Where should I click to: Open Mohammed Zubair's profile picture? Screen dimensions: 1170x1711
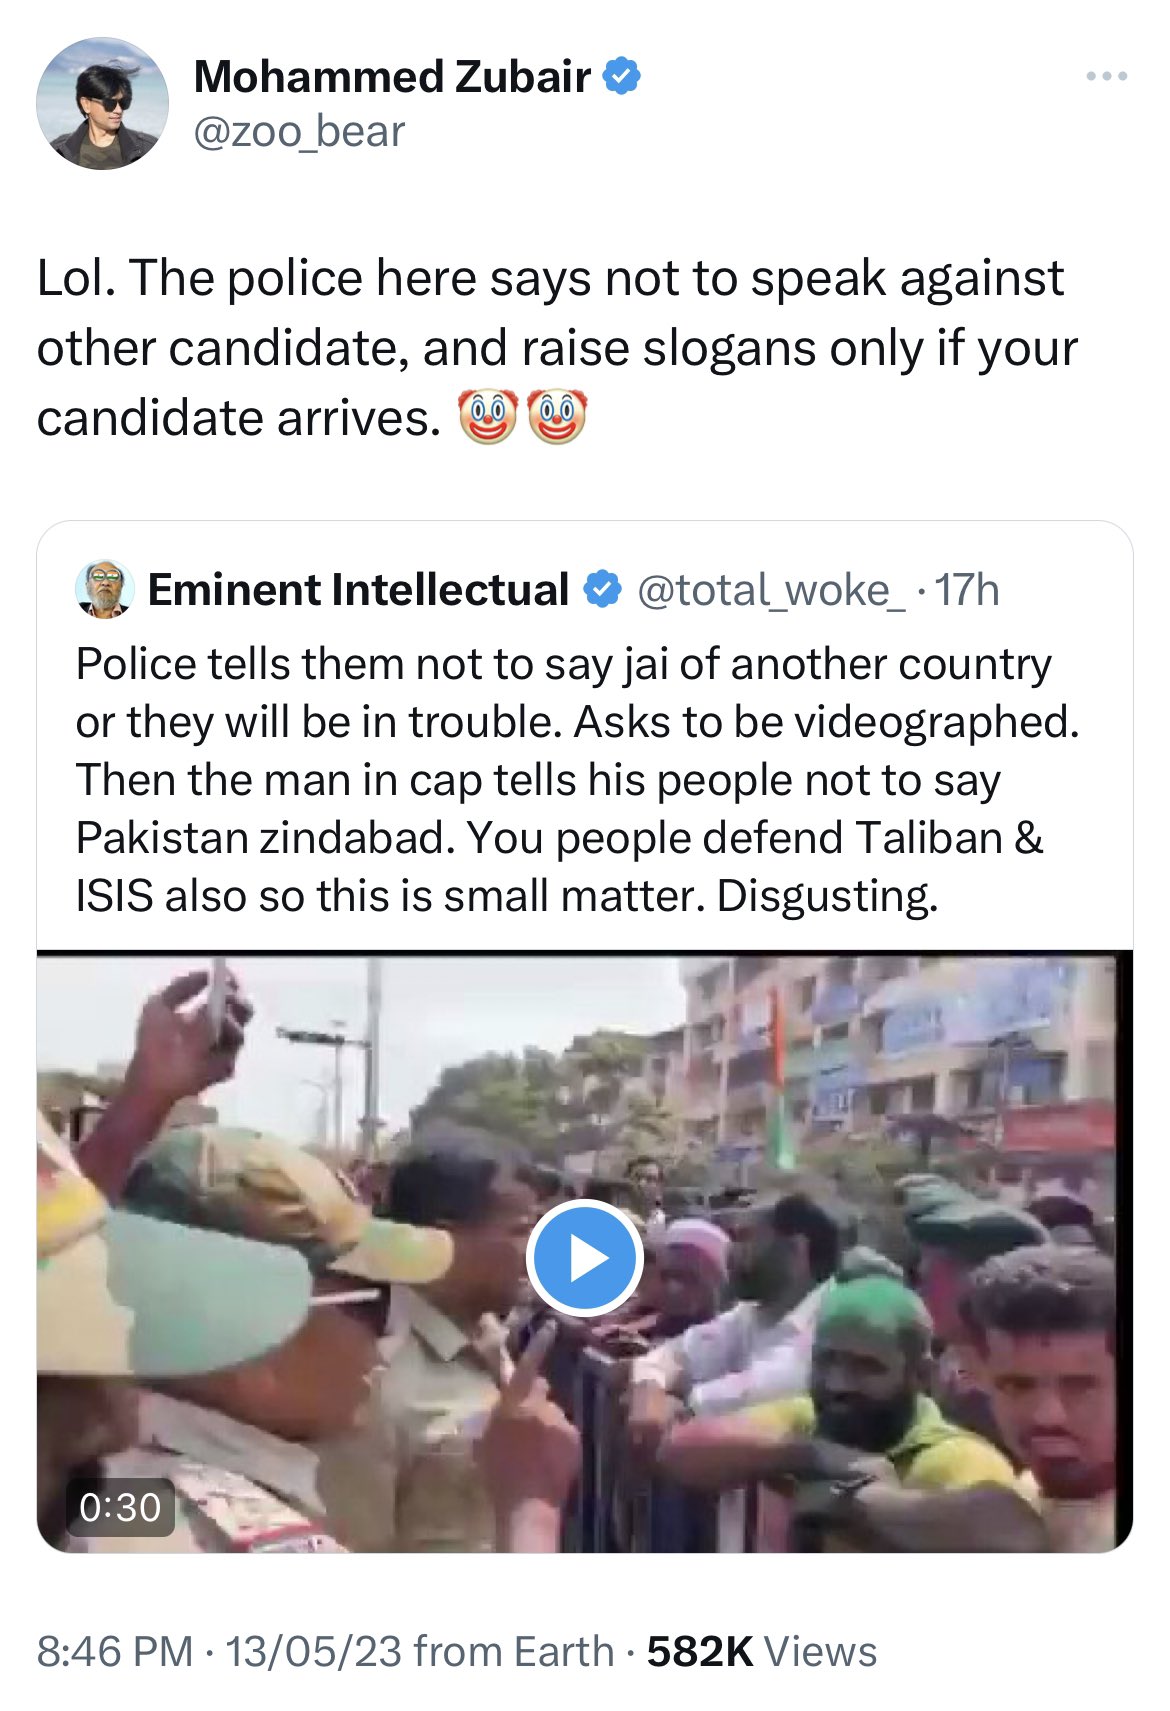[102, 104]
